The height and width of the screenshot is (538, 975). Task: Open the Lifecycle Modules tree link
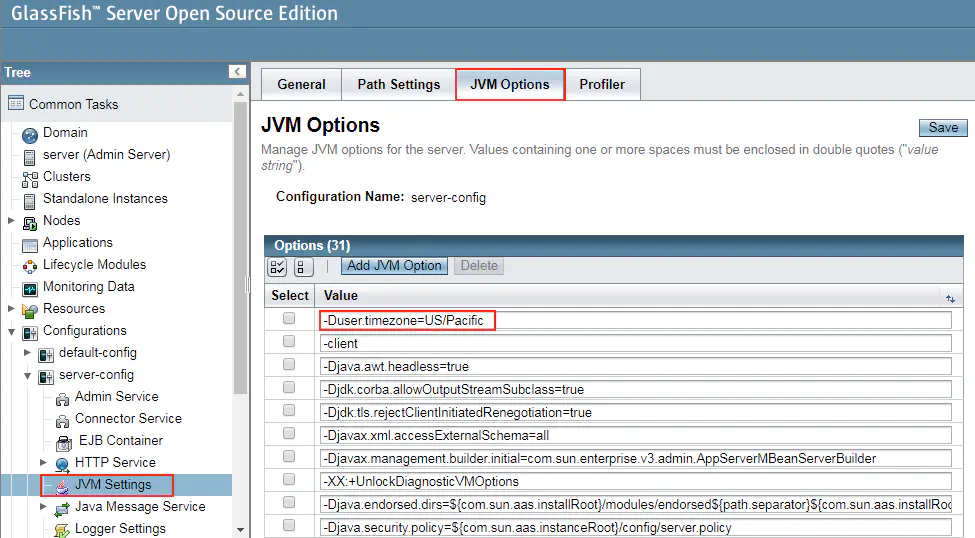coord(95,264)
